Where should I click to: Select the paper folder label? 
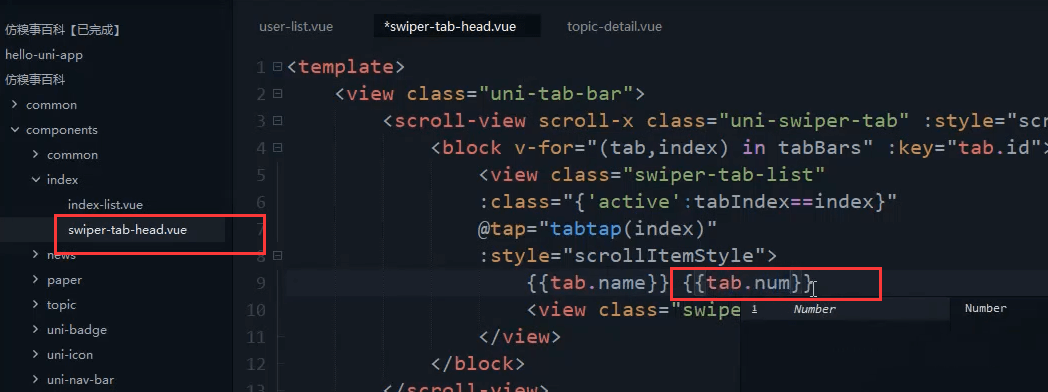[64, 280]
